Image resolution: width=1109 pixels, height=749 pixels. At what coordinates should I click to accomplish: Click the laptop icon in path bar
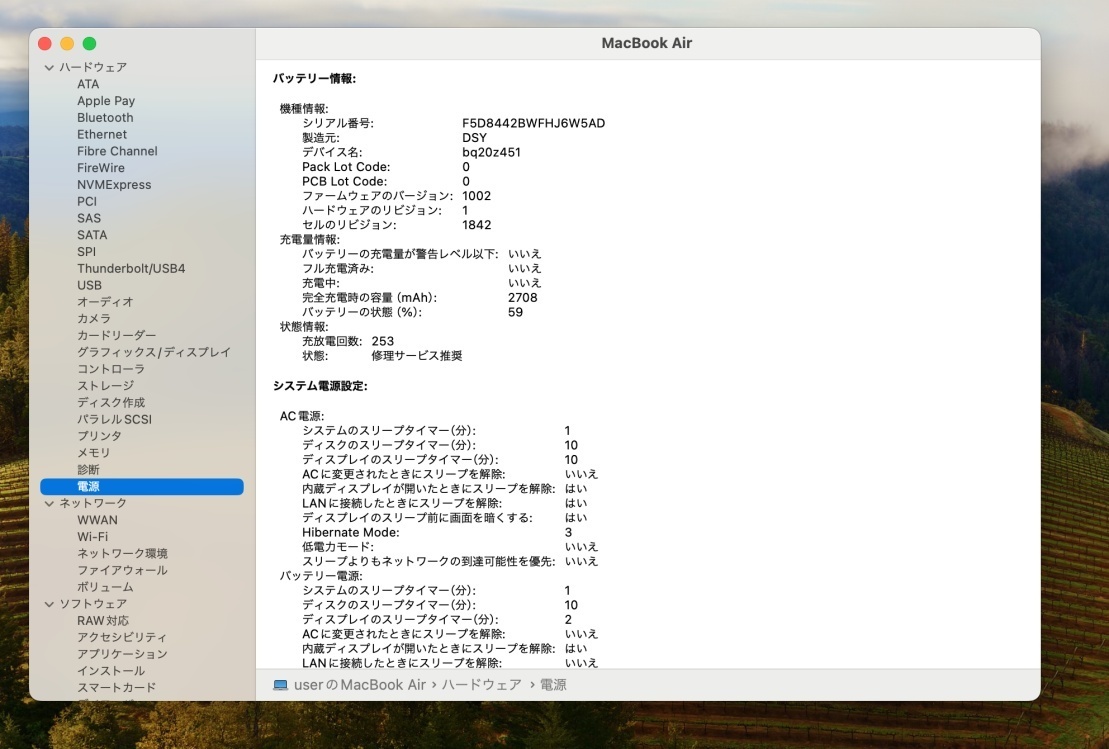tap(280, 685)
